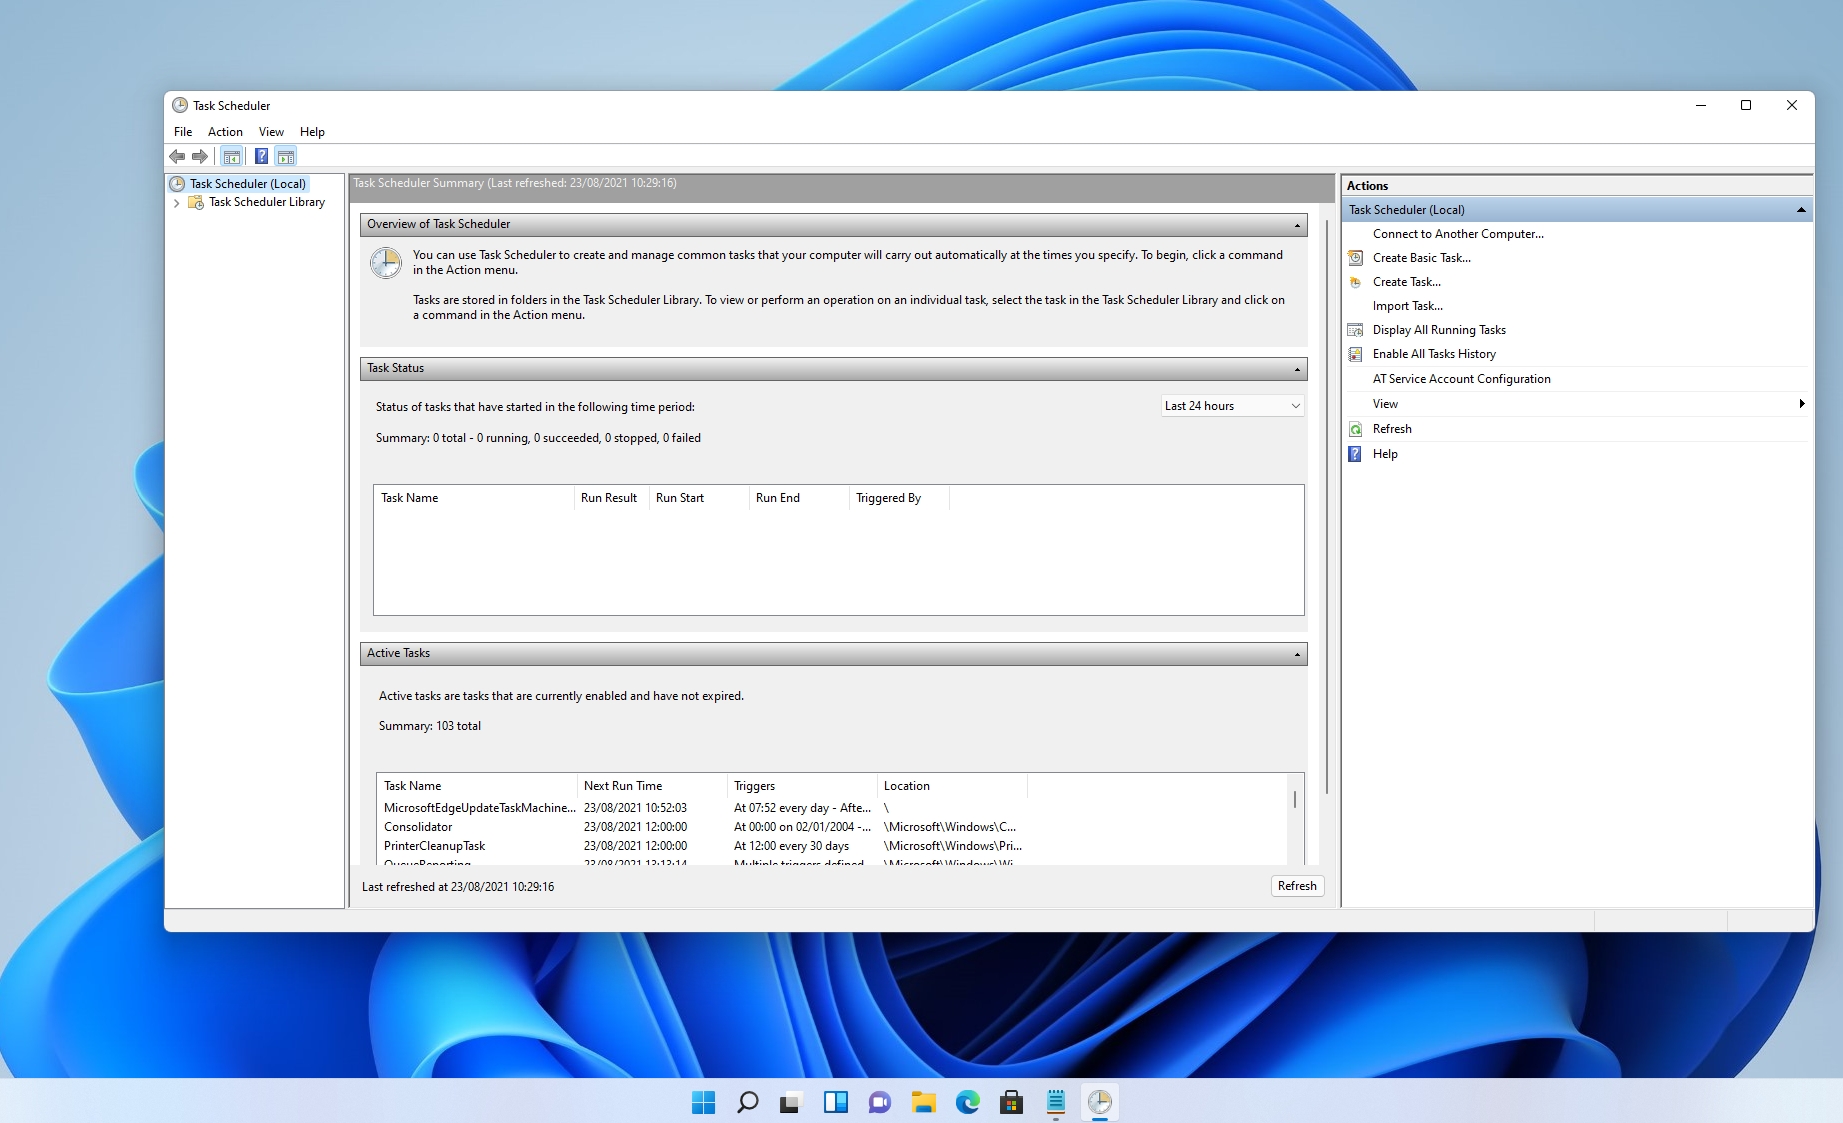Viewport: 1843px width, 1123px height.
Task: Click Enable All Tasks History icon
Action: (1355, 354)
